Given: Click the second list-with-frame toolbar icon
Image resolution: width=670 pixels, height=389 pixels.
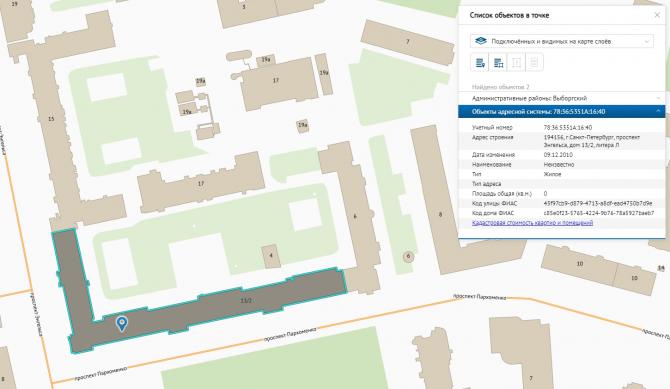Looking at the screenshot, I should coord(498,63).
